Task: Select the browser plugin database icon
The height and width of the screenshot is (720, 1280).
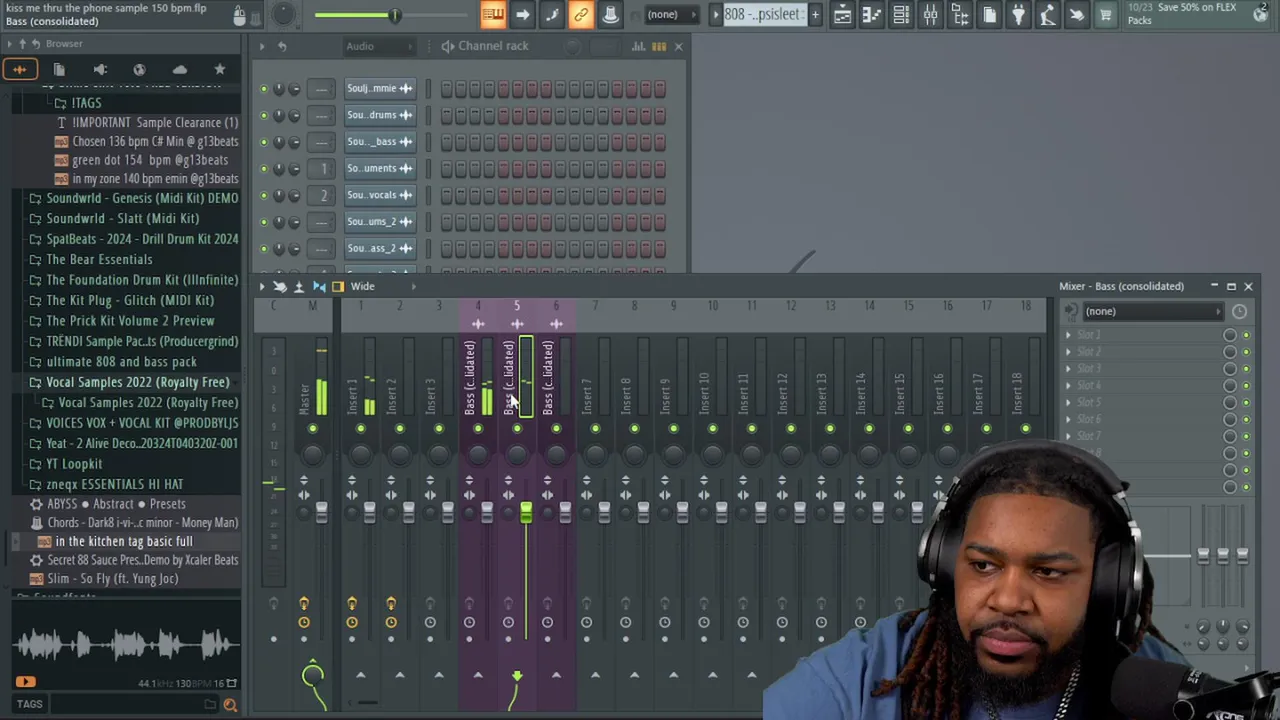Action: [x=100, y=69]
